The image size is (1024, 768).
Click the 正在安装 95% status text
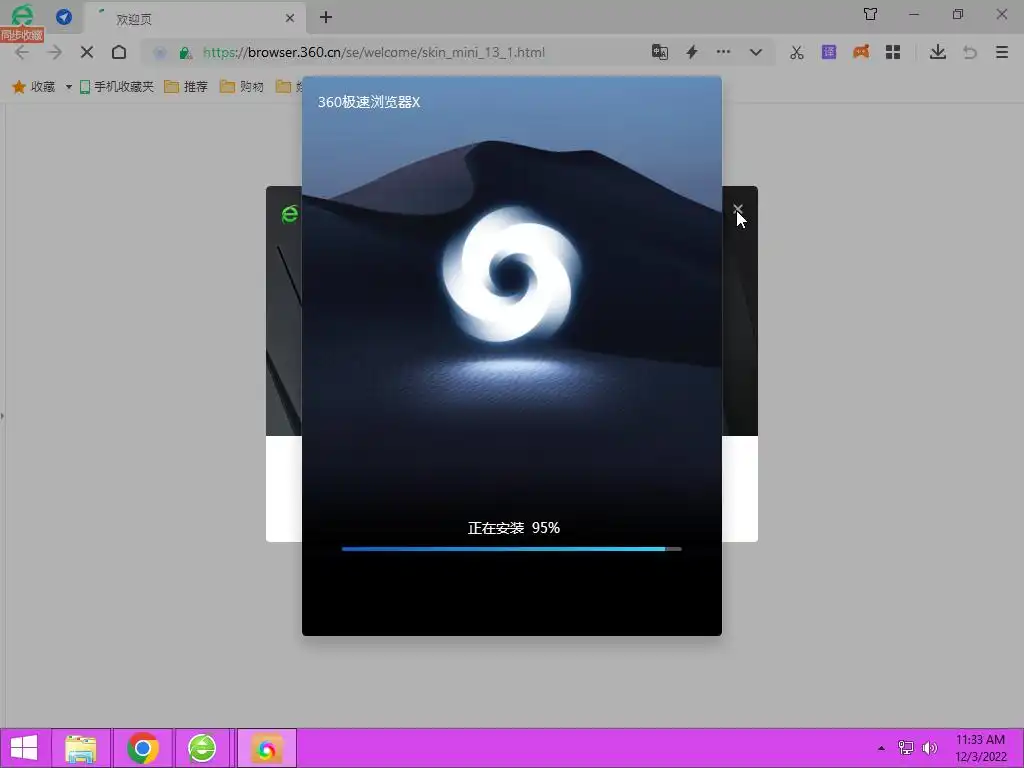514,528
